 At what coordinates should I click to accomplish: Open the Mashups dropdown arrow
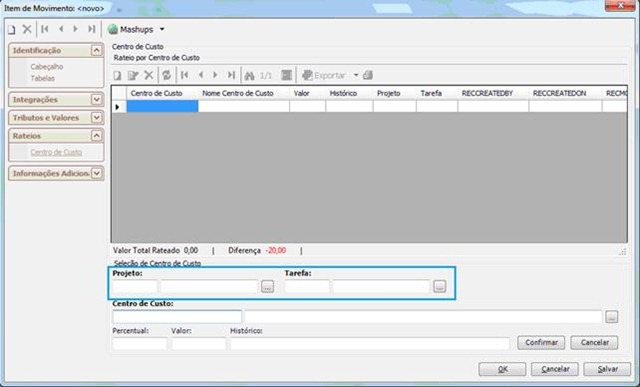162,29
